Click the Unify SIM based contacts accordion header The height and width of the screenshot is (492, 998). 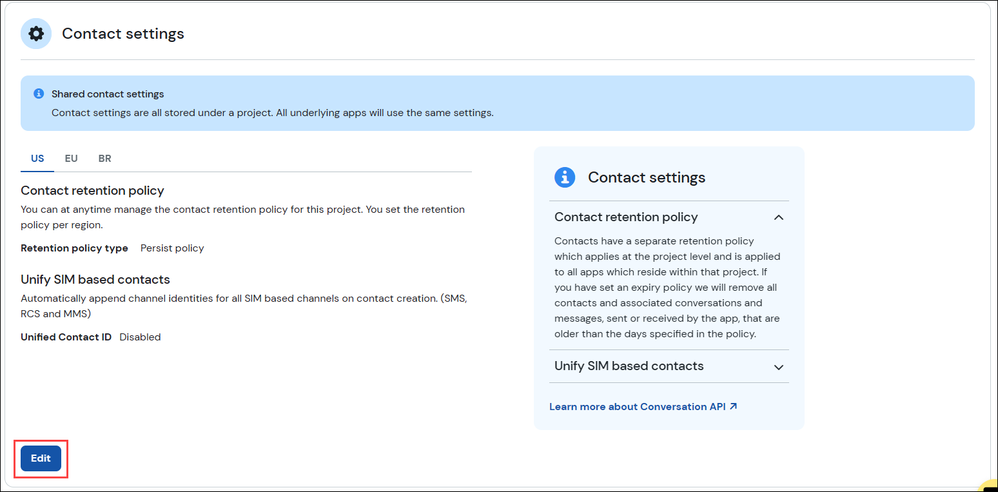(x=669, y=366)
